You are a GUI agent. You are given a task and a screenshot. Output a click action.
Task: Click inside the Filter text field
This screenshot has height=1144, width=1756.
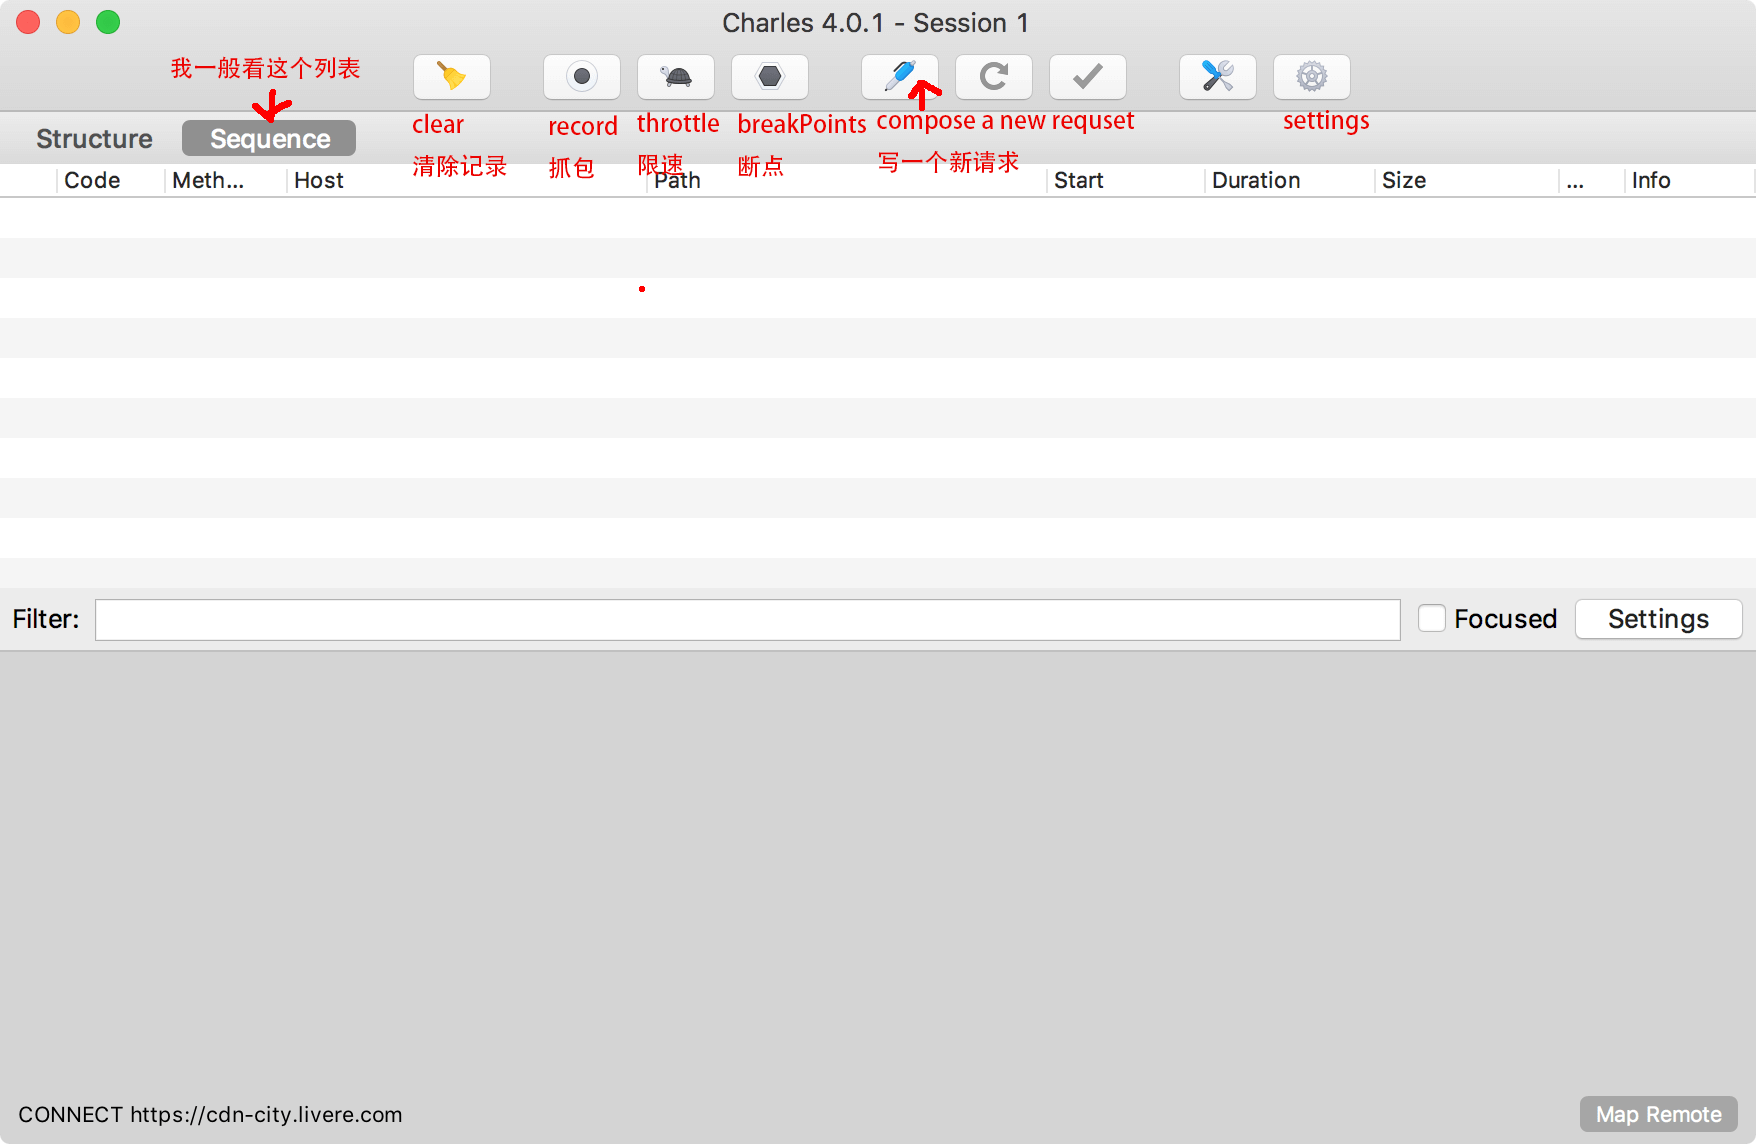(747, 620)
